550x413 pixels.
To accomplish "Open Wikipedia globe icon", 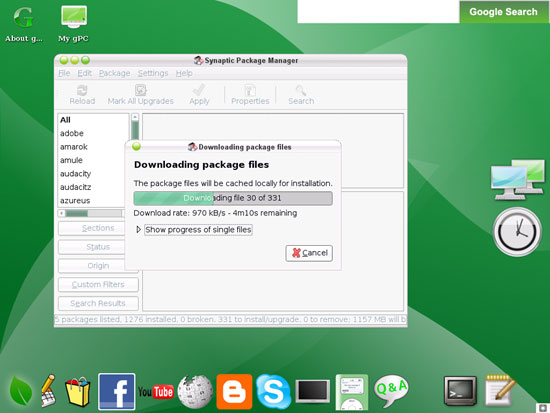I will [x=195, y=392].
